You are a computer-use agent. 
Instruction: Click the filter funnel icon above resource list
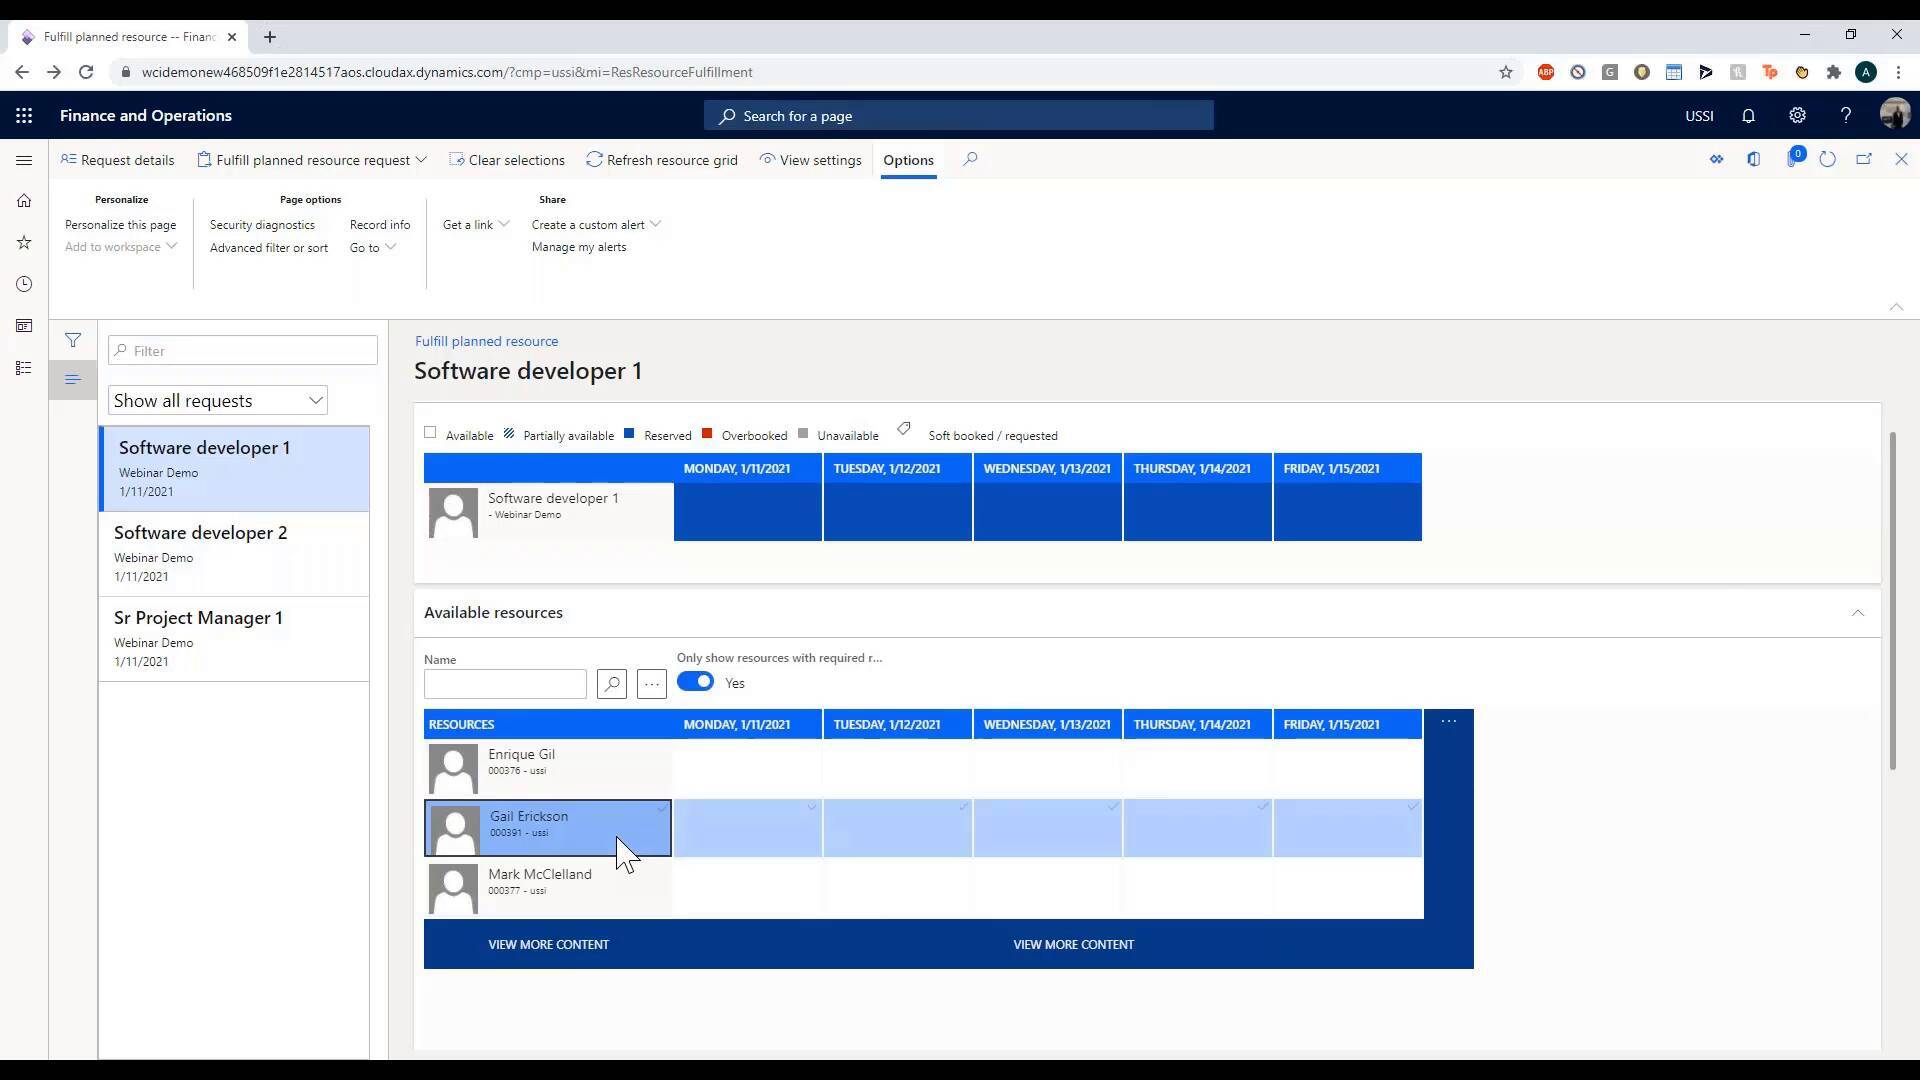pyautogui.click(x=73, y=340)
